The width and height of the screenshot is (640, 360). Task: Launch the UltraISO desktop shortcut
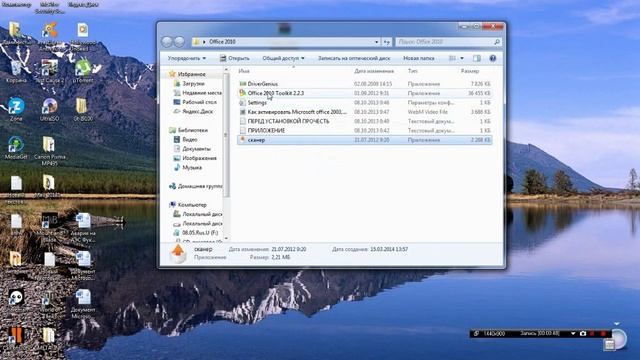pyautogui.click(x=50, y=109)
